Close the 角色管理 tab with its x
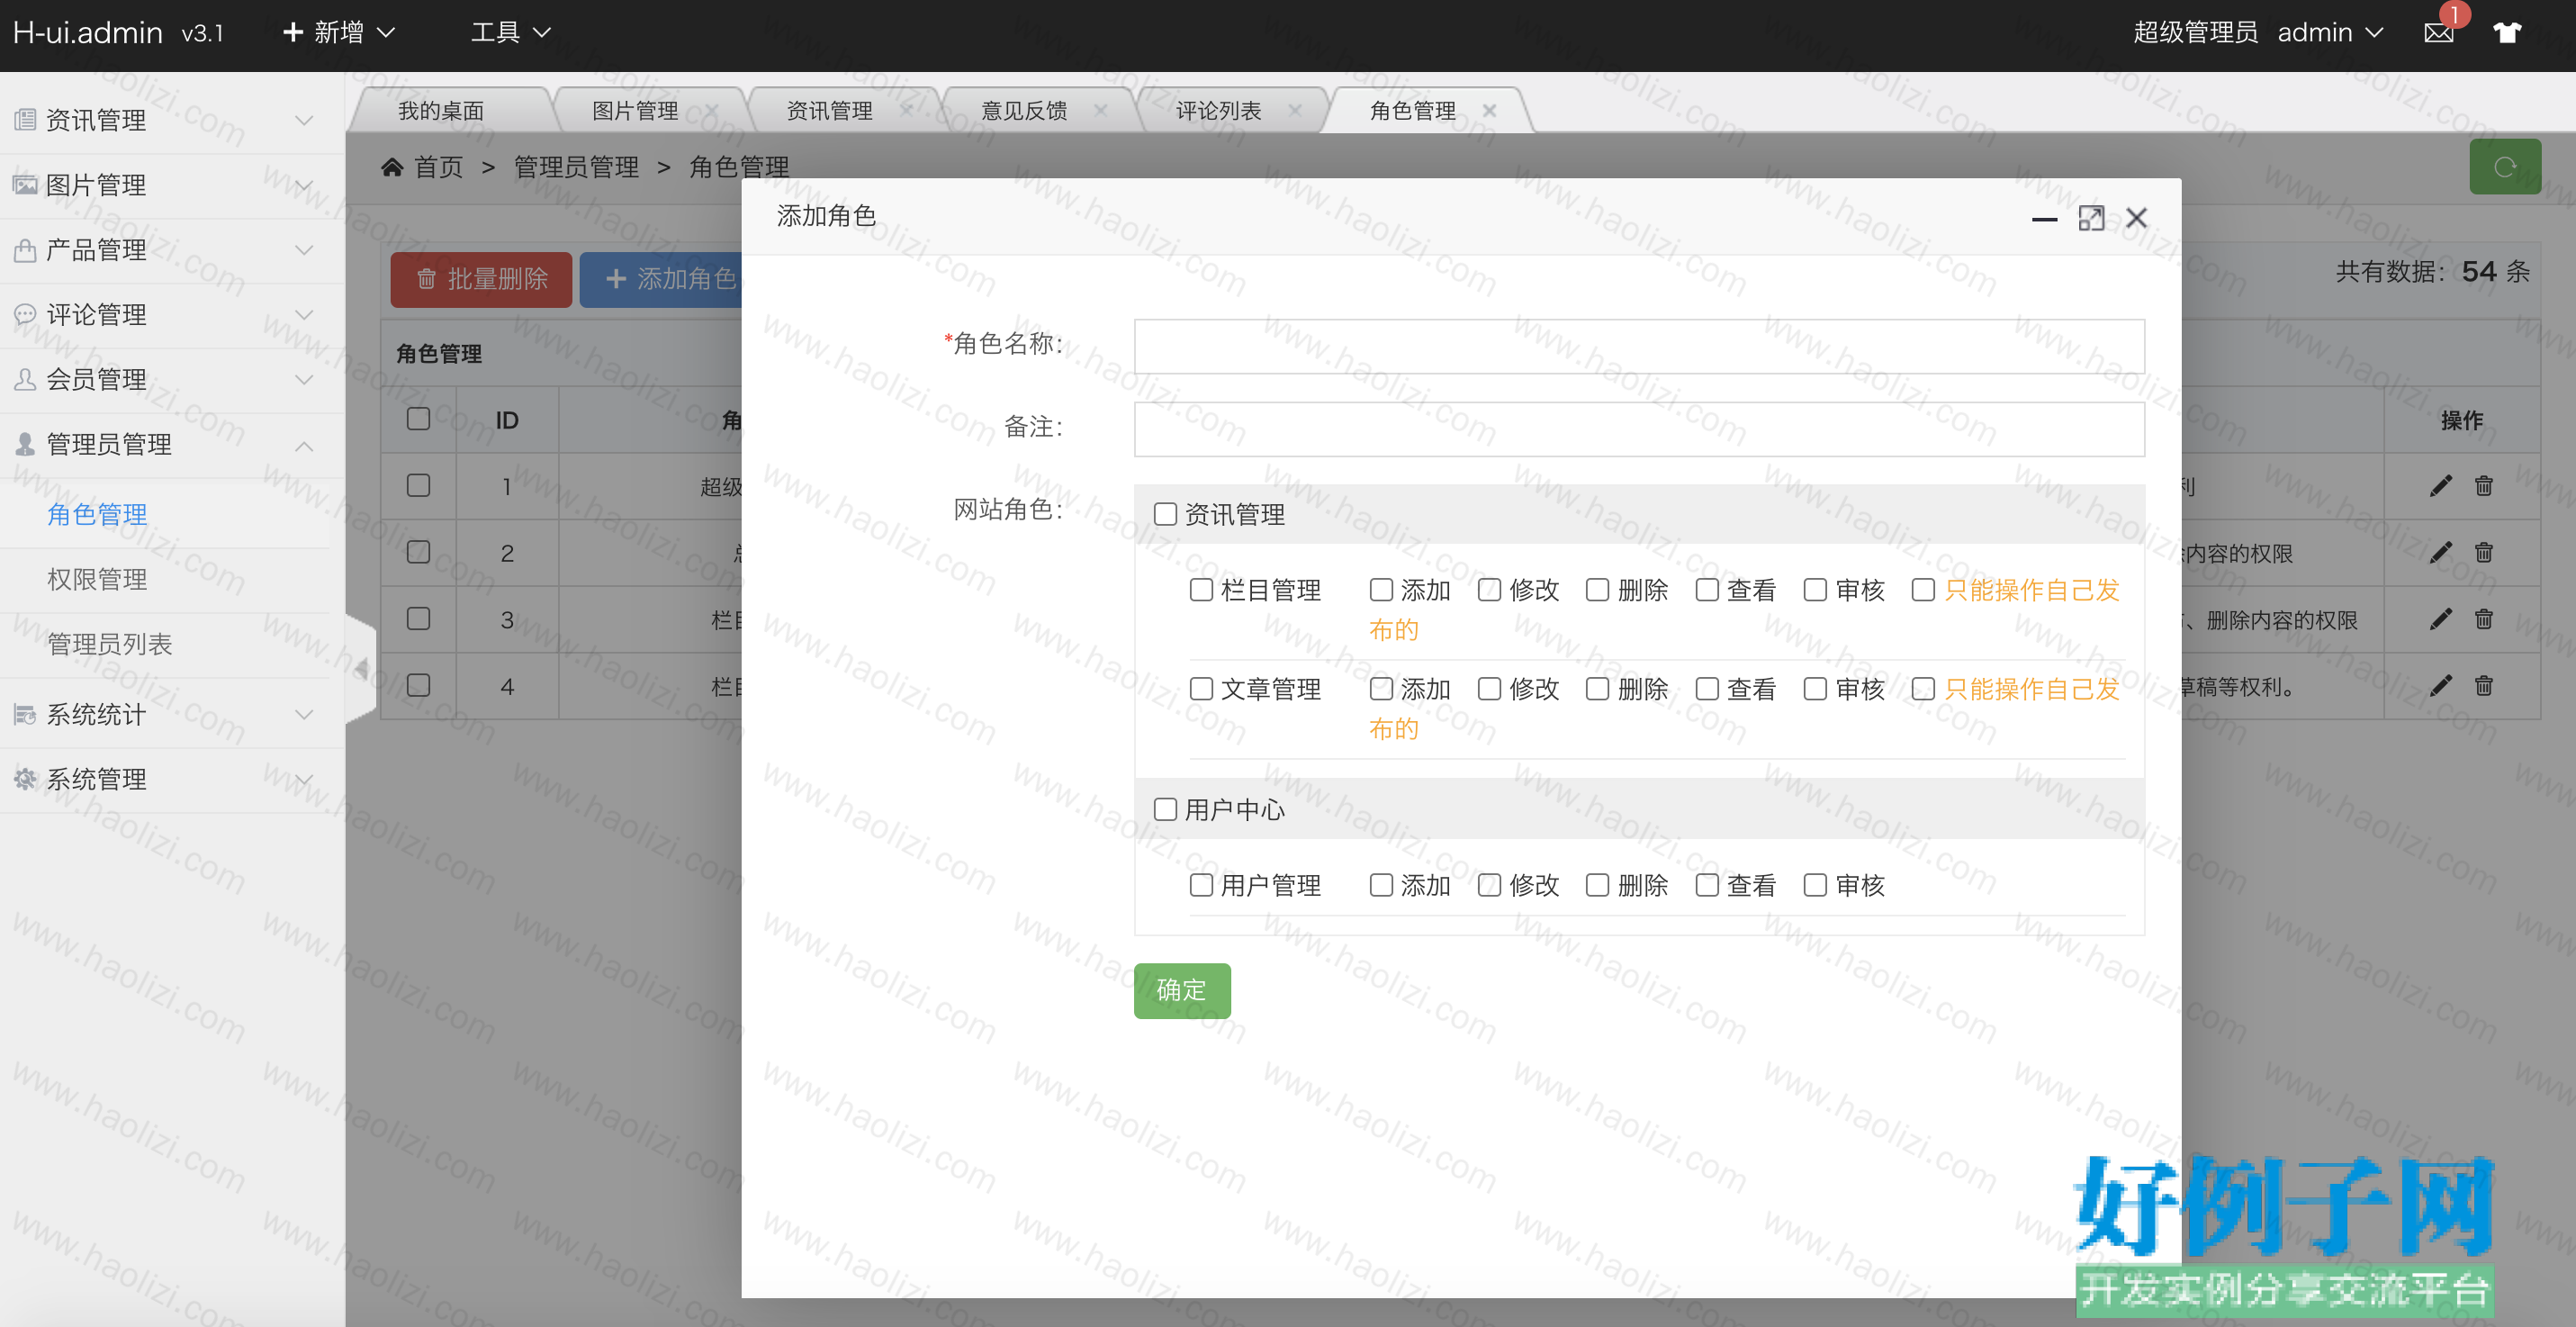Image resolution: width=2576 pixels, height=1327 pixels. 1489,111
